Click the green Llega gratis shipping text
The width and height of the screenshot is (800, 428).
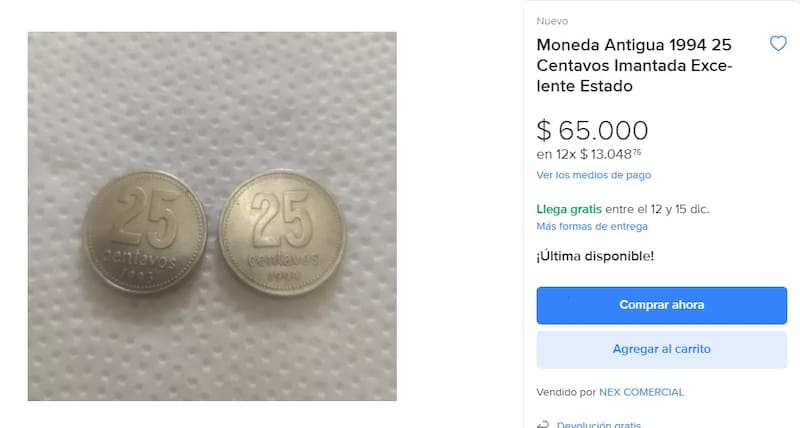click(569, 209)
